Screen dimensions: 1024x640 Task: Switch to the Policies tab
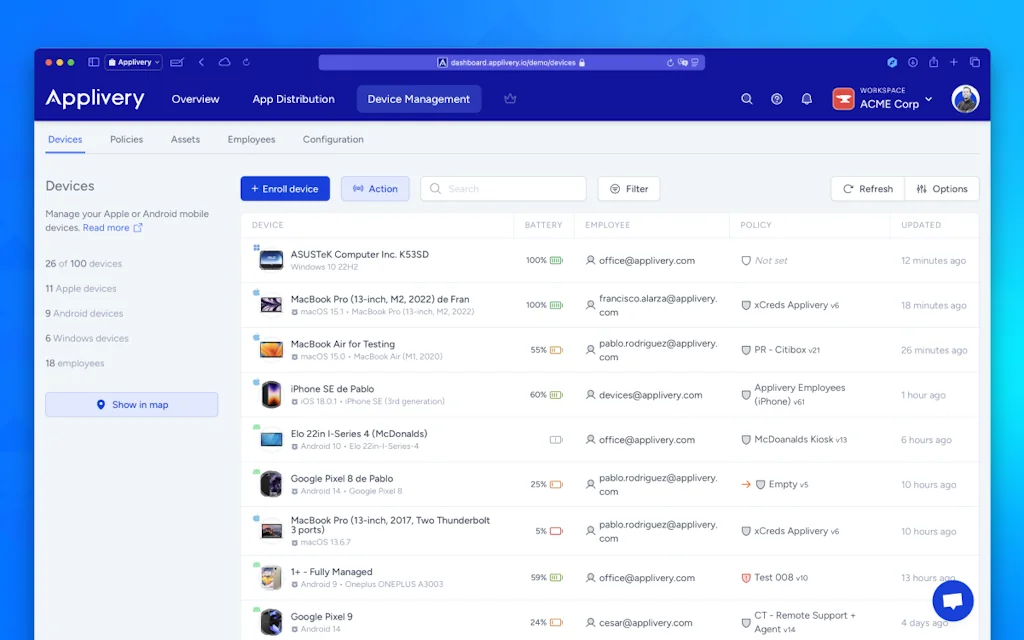[126, 140]
